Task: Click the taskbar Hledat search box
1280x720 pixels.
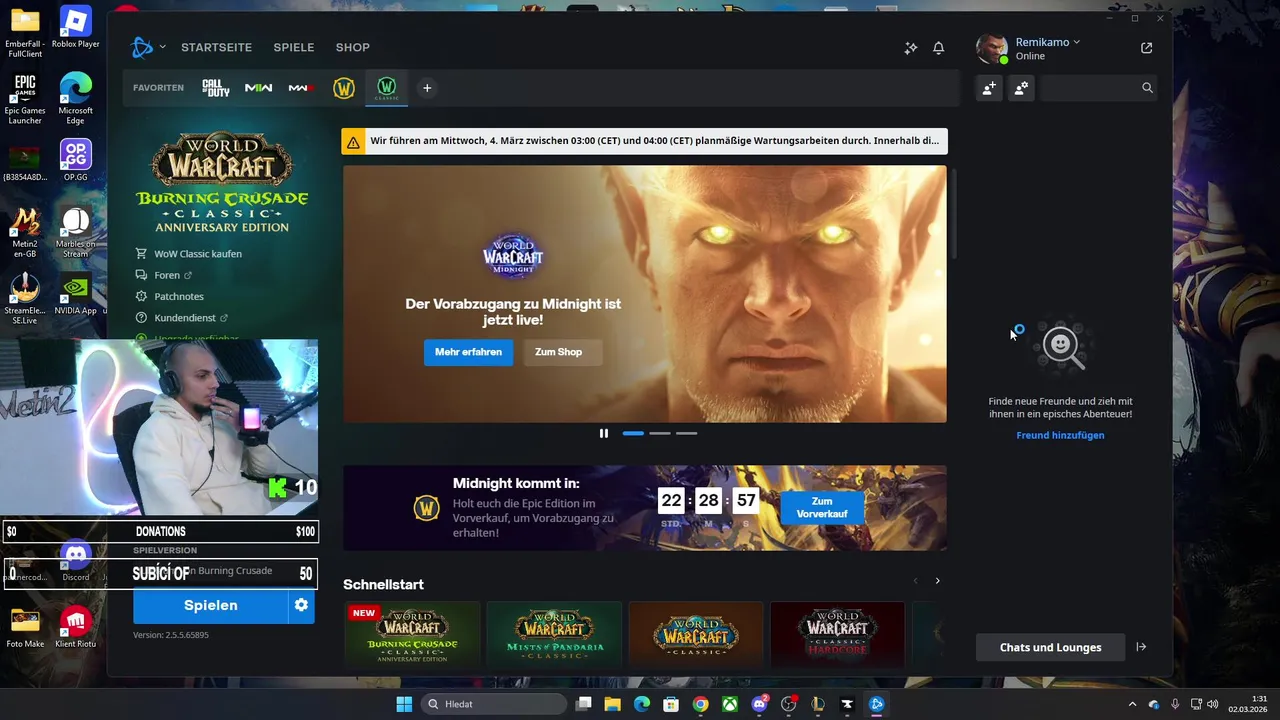Action: 494,704
